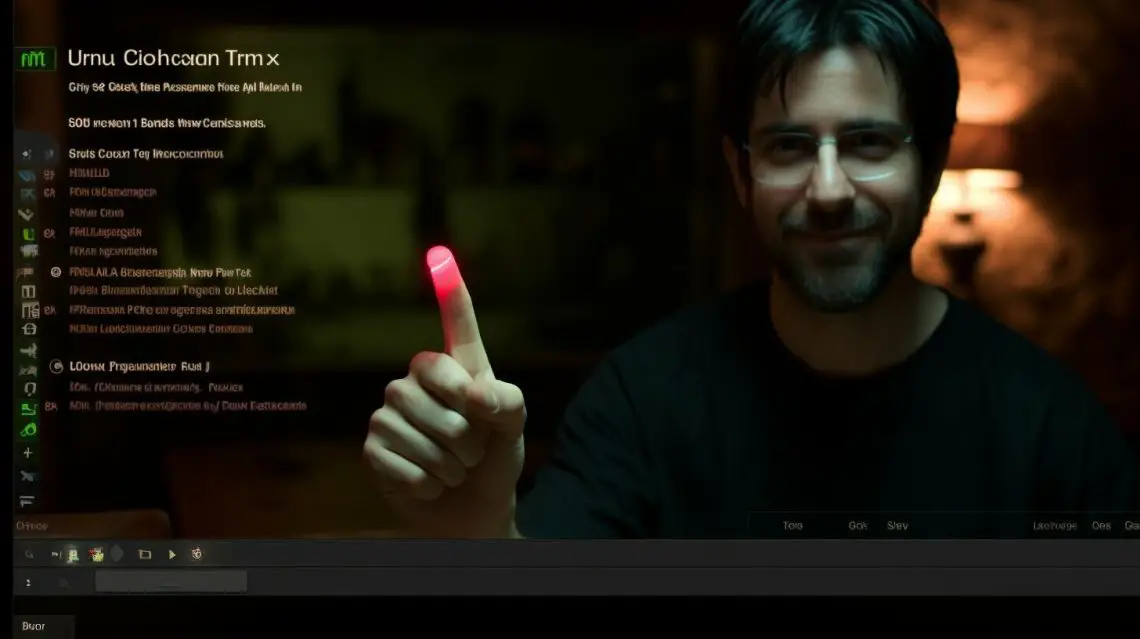The width and height of the screenshot is (1140, 639).
Task: Click the magnifier icon in the bottom toolbar
Action: pyautogui.click(x=29, y=554)
